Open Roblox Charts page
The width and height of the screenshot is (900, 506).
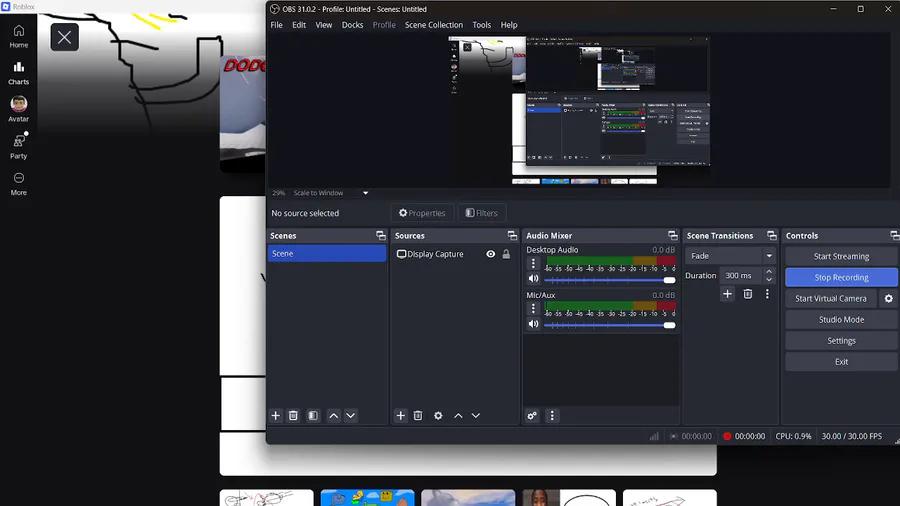tap(18, 73)
